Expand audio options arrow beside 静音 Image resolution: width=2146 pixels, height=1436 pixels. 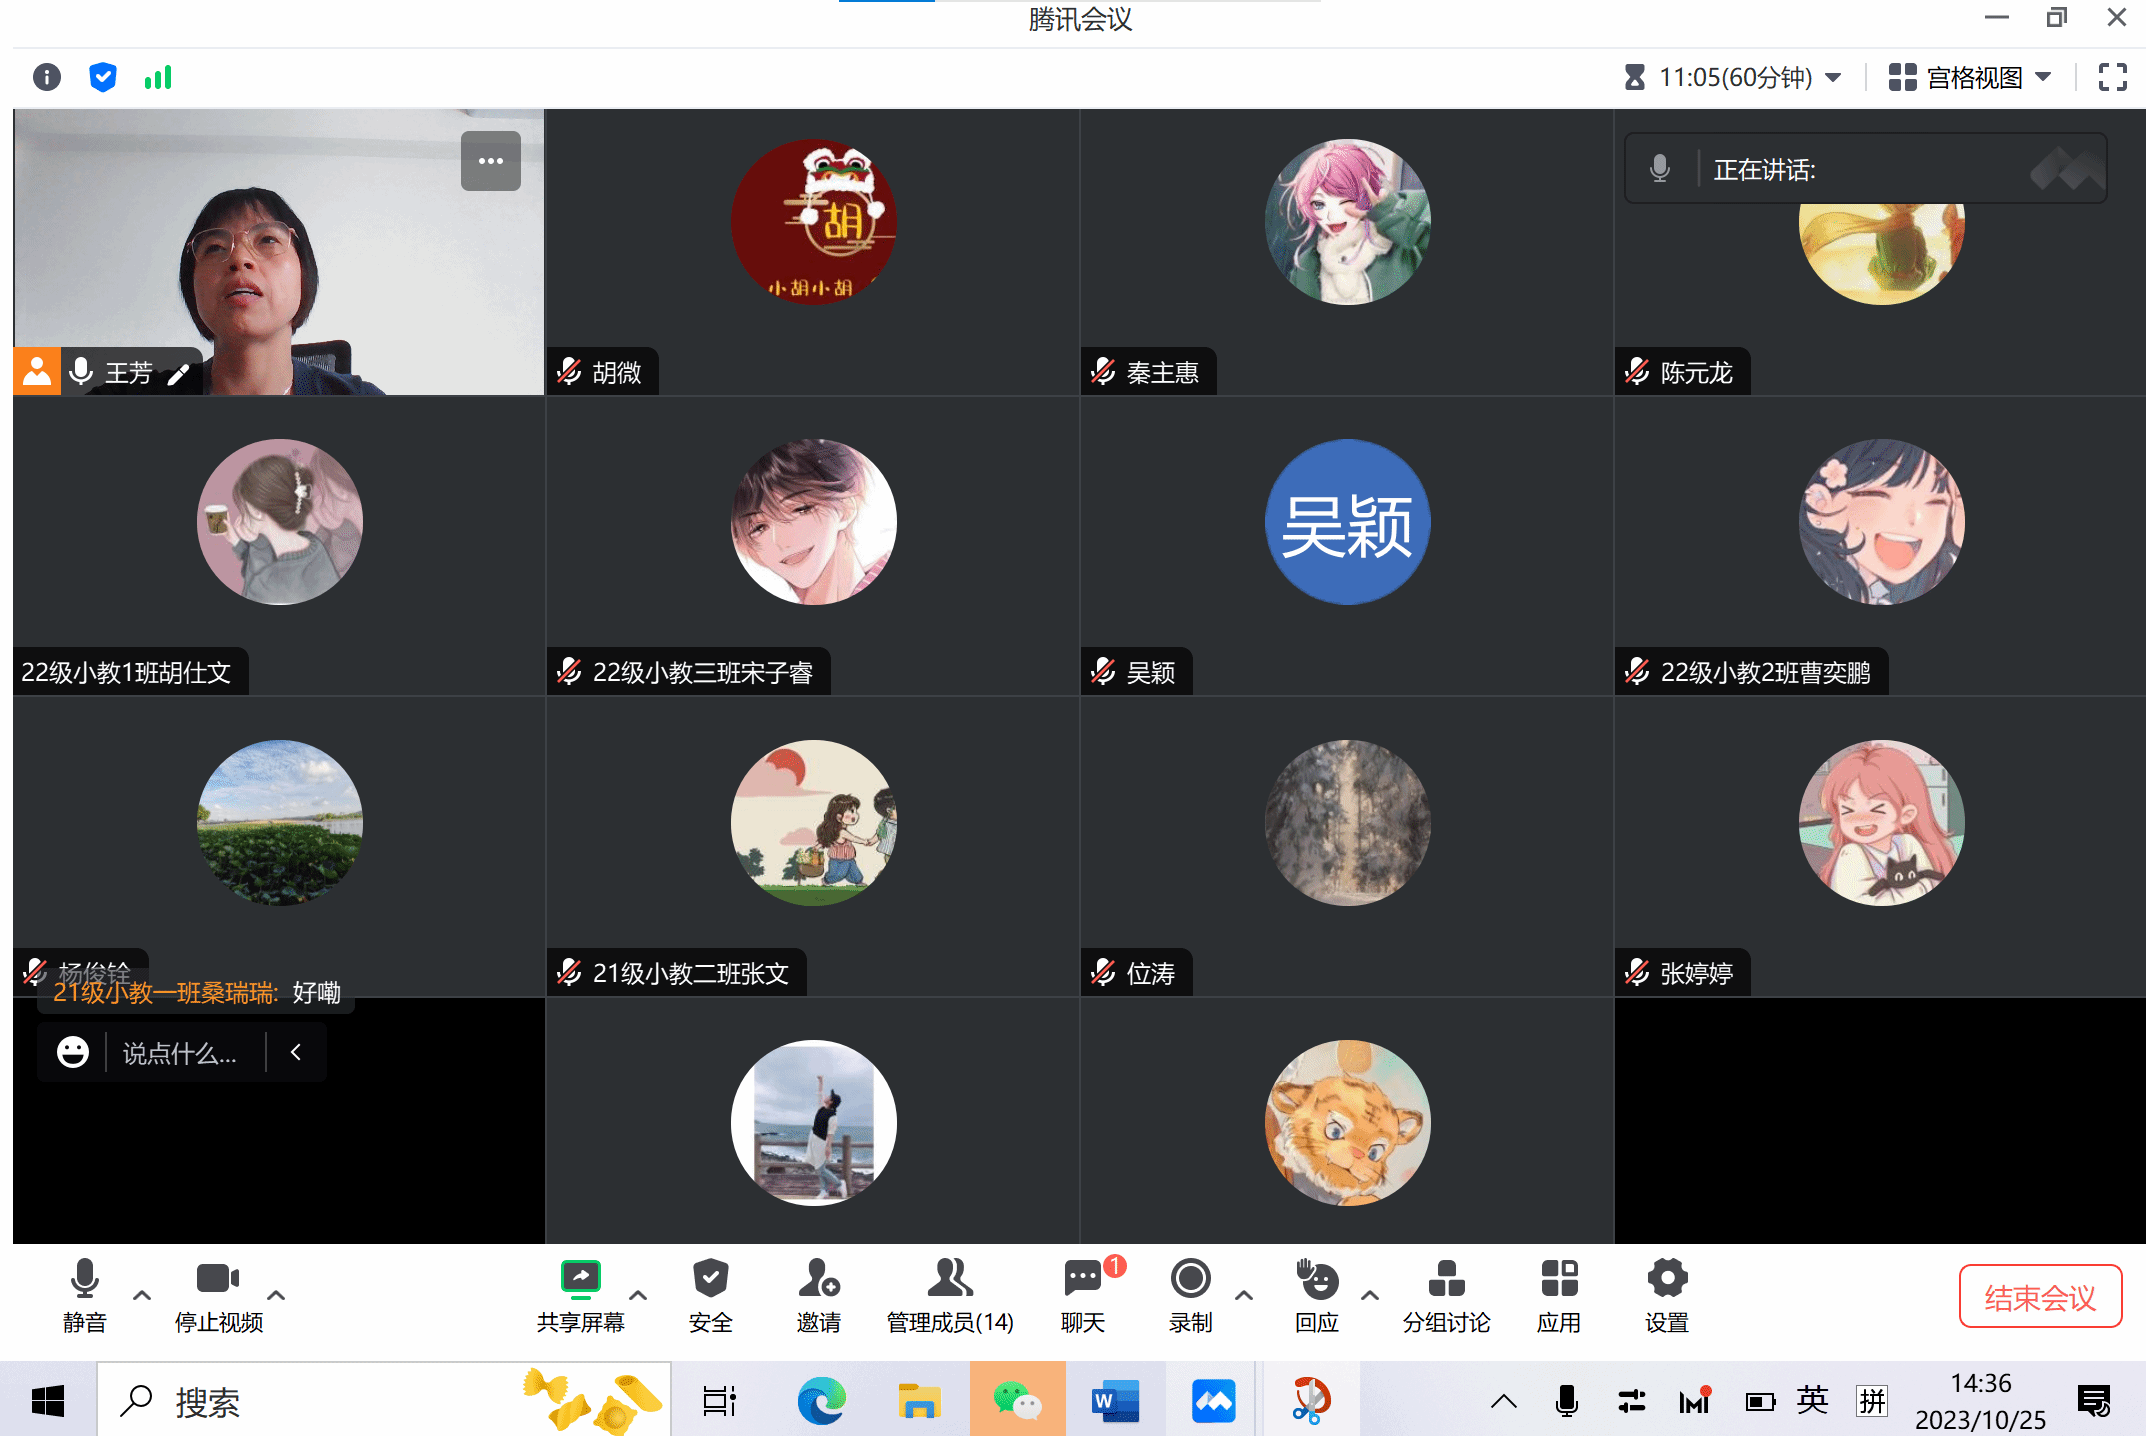[142, 1295]
